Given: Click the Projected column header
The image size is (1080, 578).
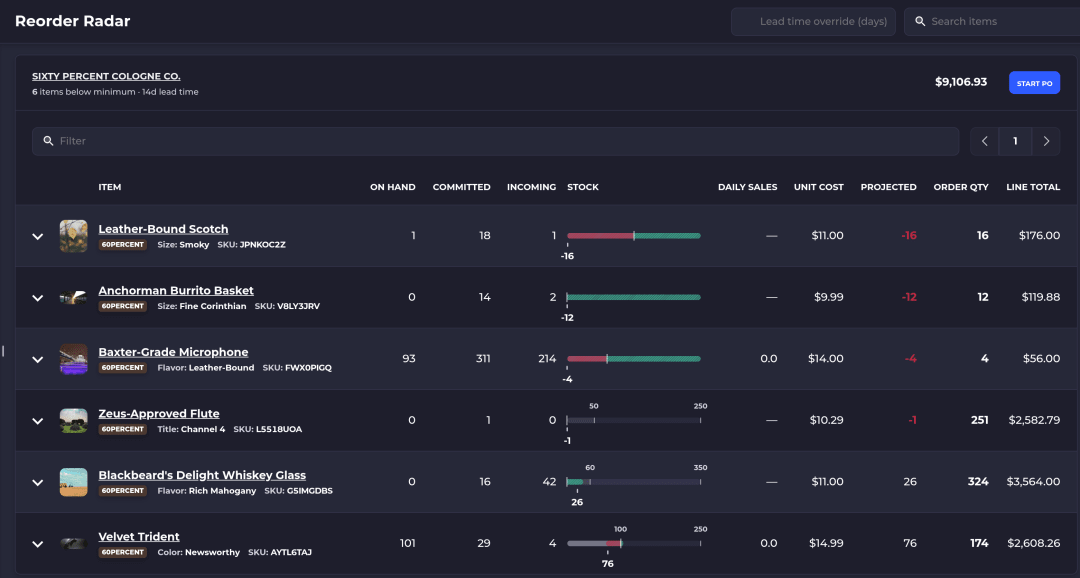Looking at the screenshot, I should coord(889,187).
